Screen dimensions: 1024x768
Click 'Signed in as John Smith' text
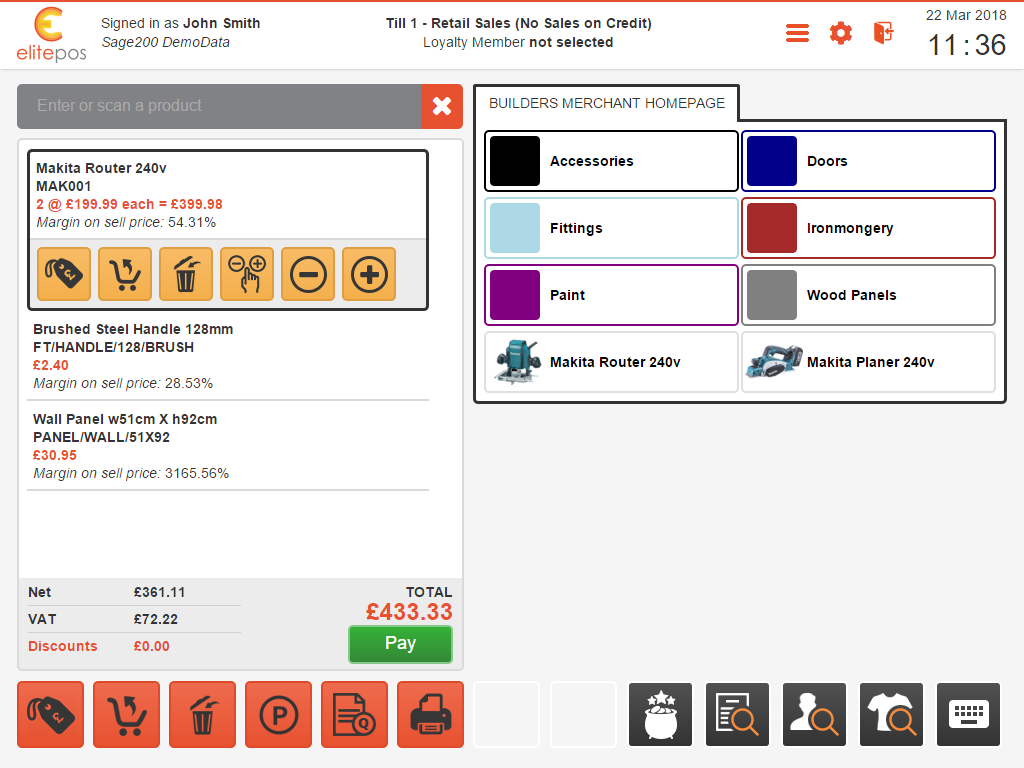click(180, 24)
